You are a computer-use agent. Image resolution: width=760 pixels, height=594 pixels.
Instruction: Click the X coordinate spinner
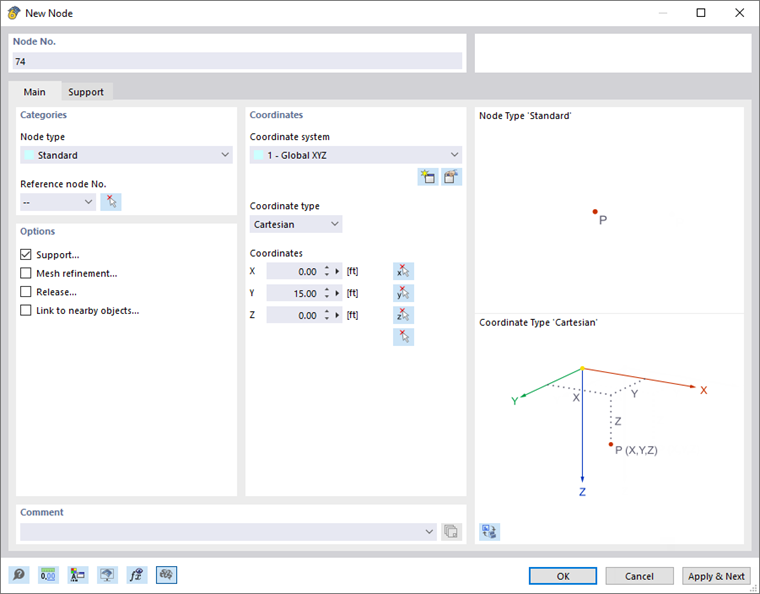point(327,271)
